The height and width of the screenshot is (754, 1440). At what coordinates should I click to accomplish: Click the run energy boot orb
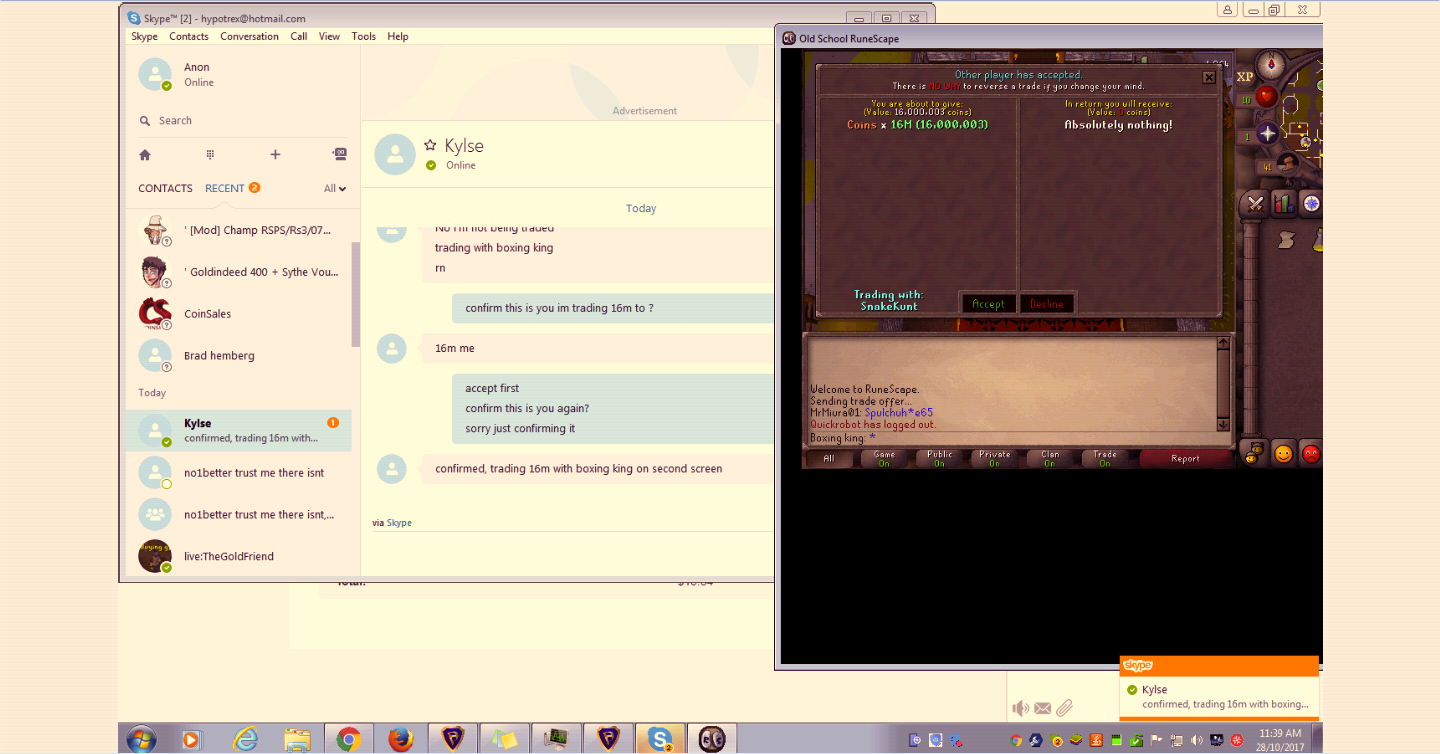point(1288,163)
